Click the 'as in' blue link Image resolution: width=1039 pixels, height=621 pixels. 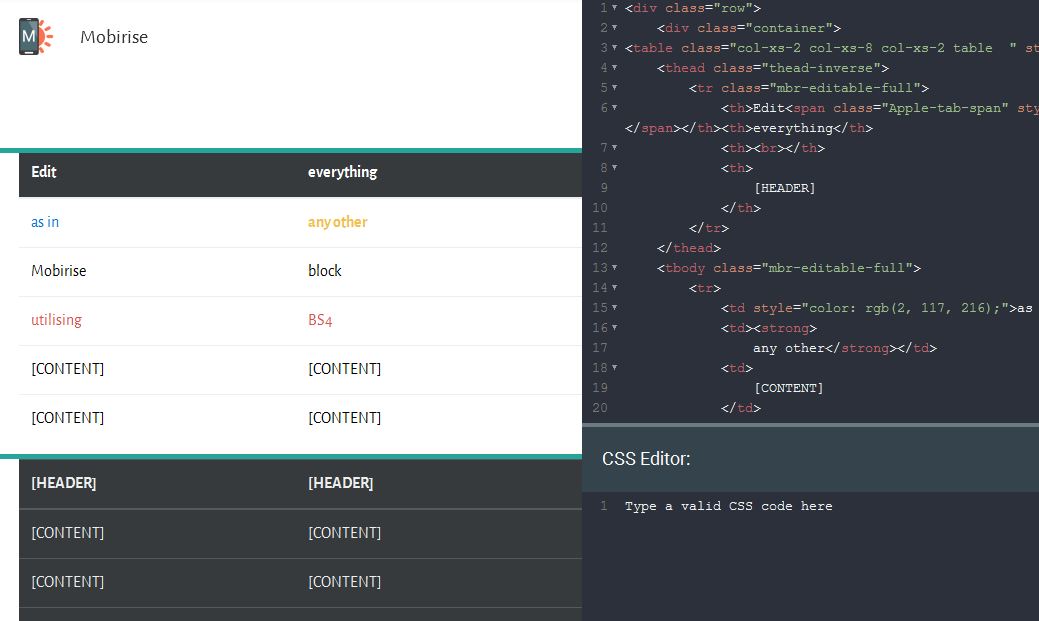point(45,222)
